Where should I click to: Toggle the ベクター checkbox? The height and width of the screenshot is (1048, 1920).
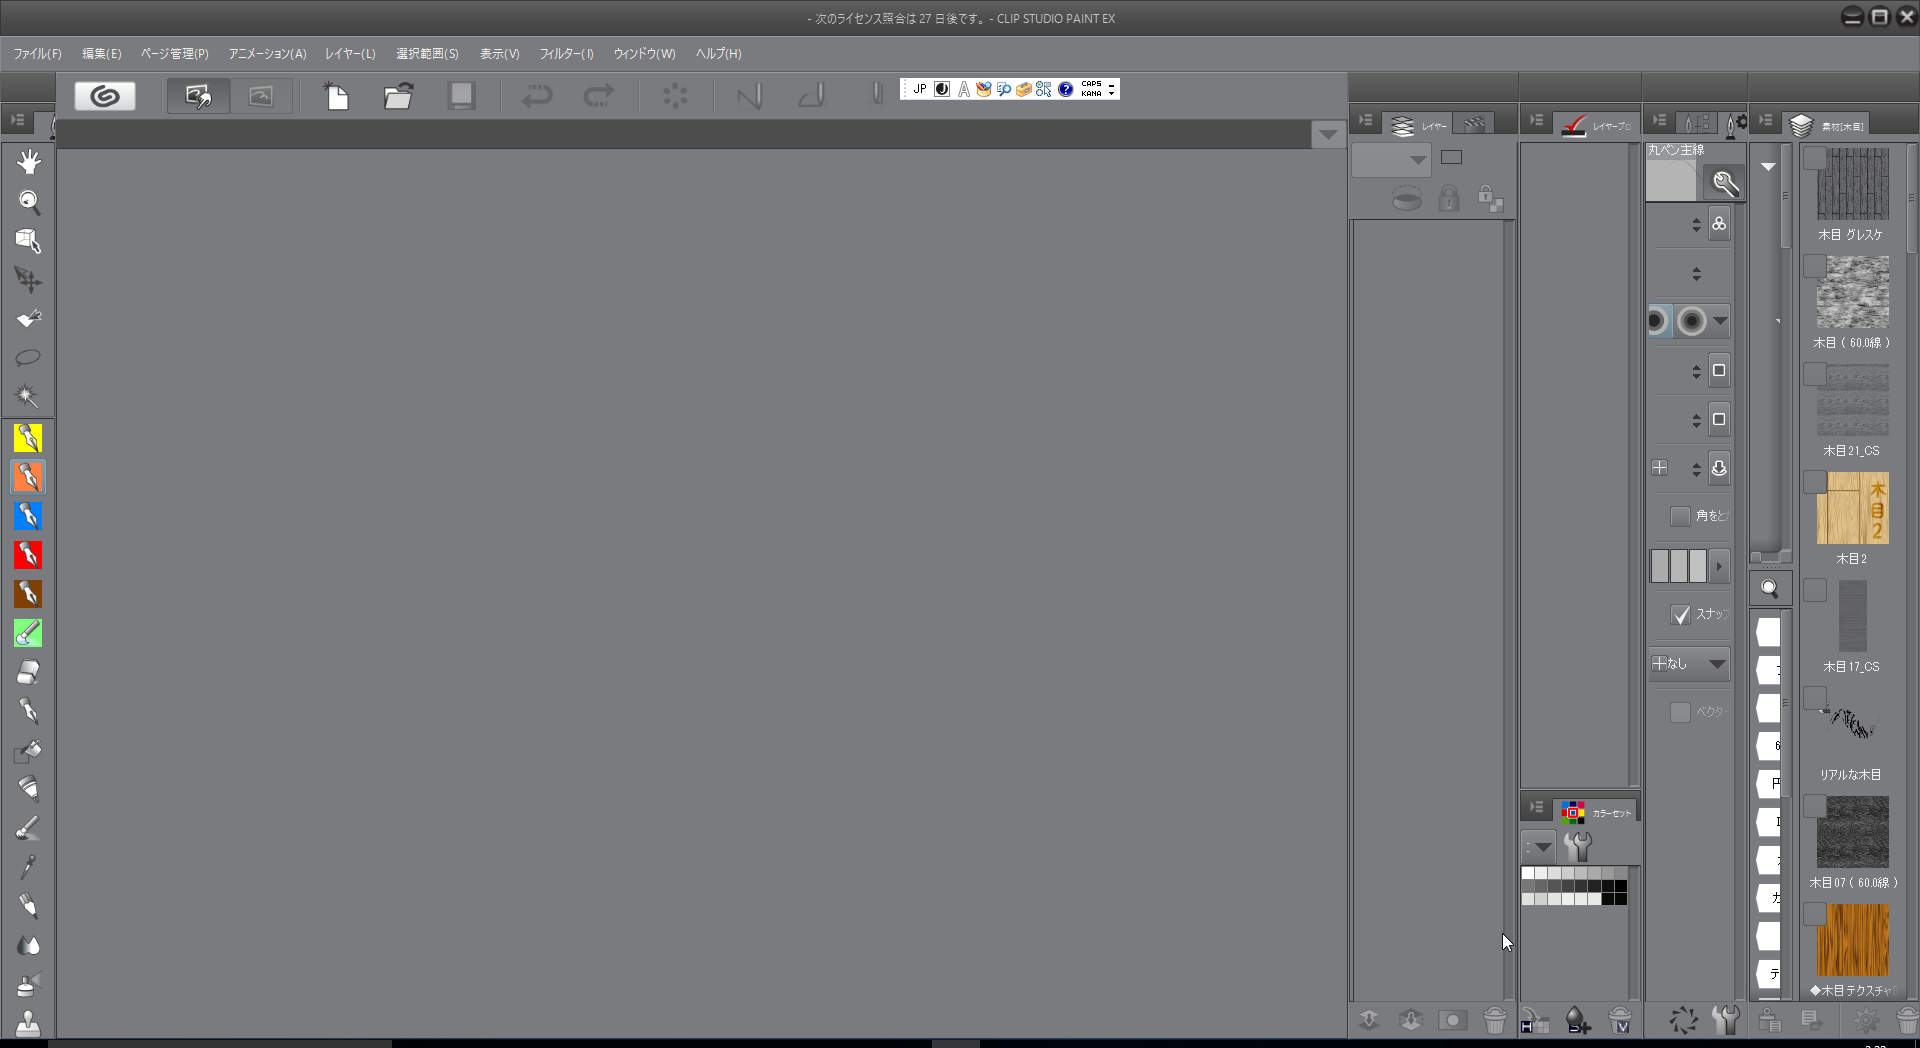point(1680,712)
